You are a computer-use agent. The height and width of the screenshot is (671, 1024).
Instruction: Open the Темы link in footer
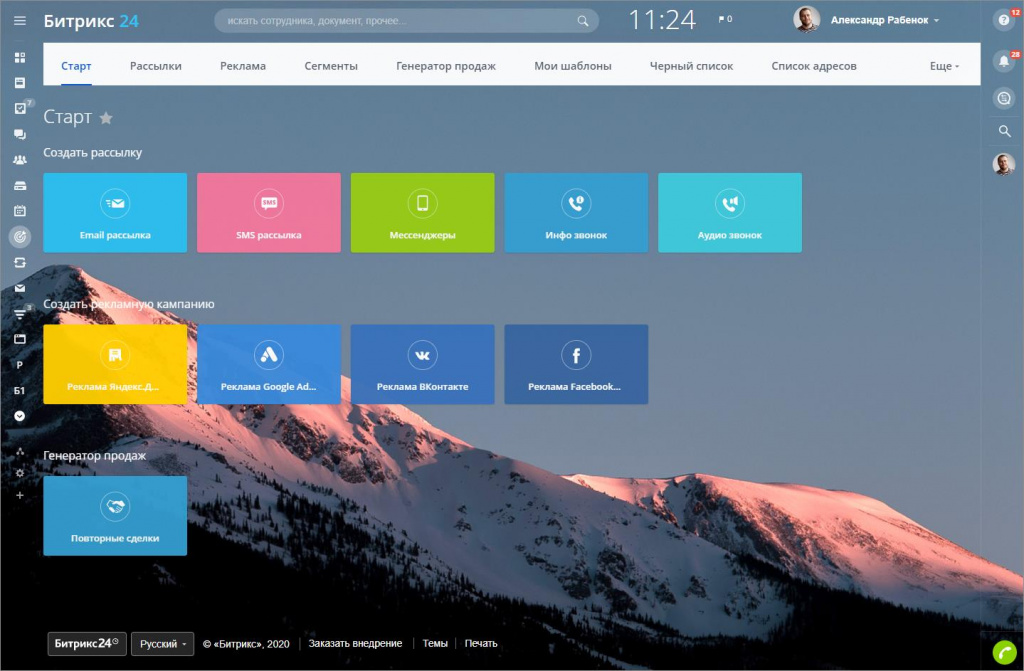point(435,644)
